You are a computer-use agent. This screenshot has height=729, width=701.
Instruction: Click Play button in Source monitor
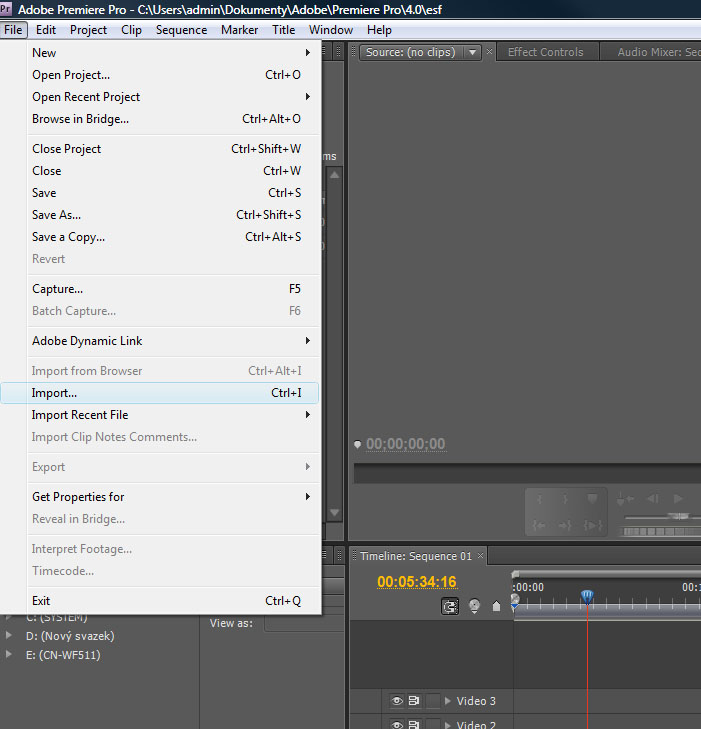(x=678, y=499)
